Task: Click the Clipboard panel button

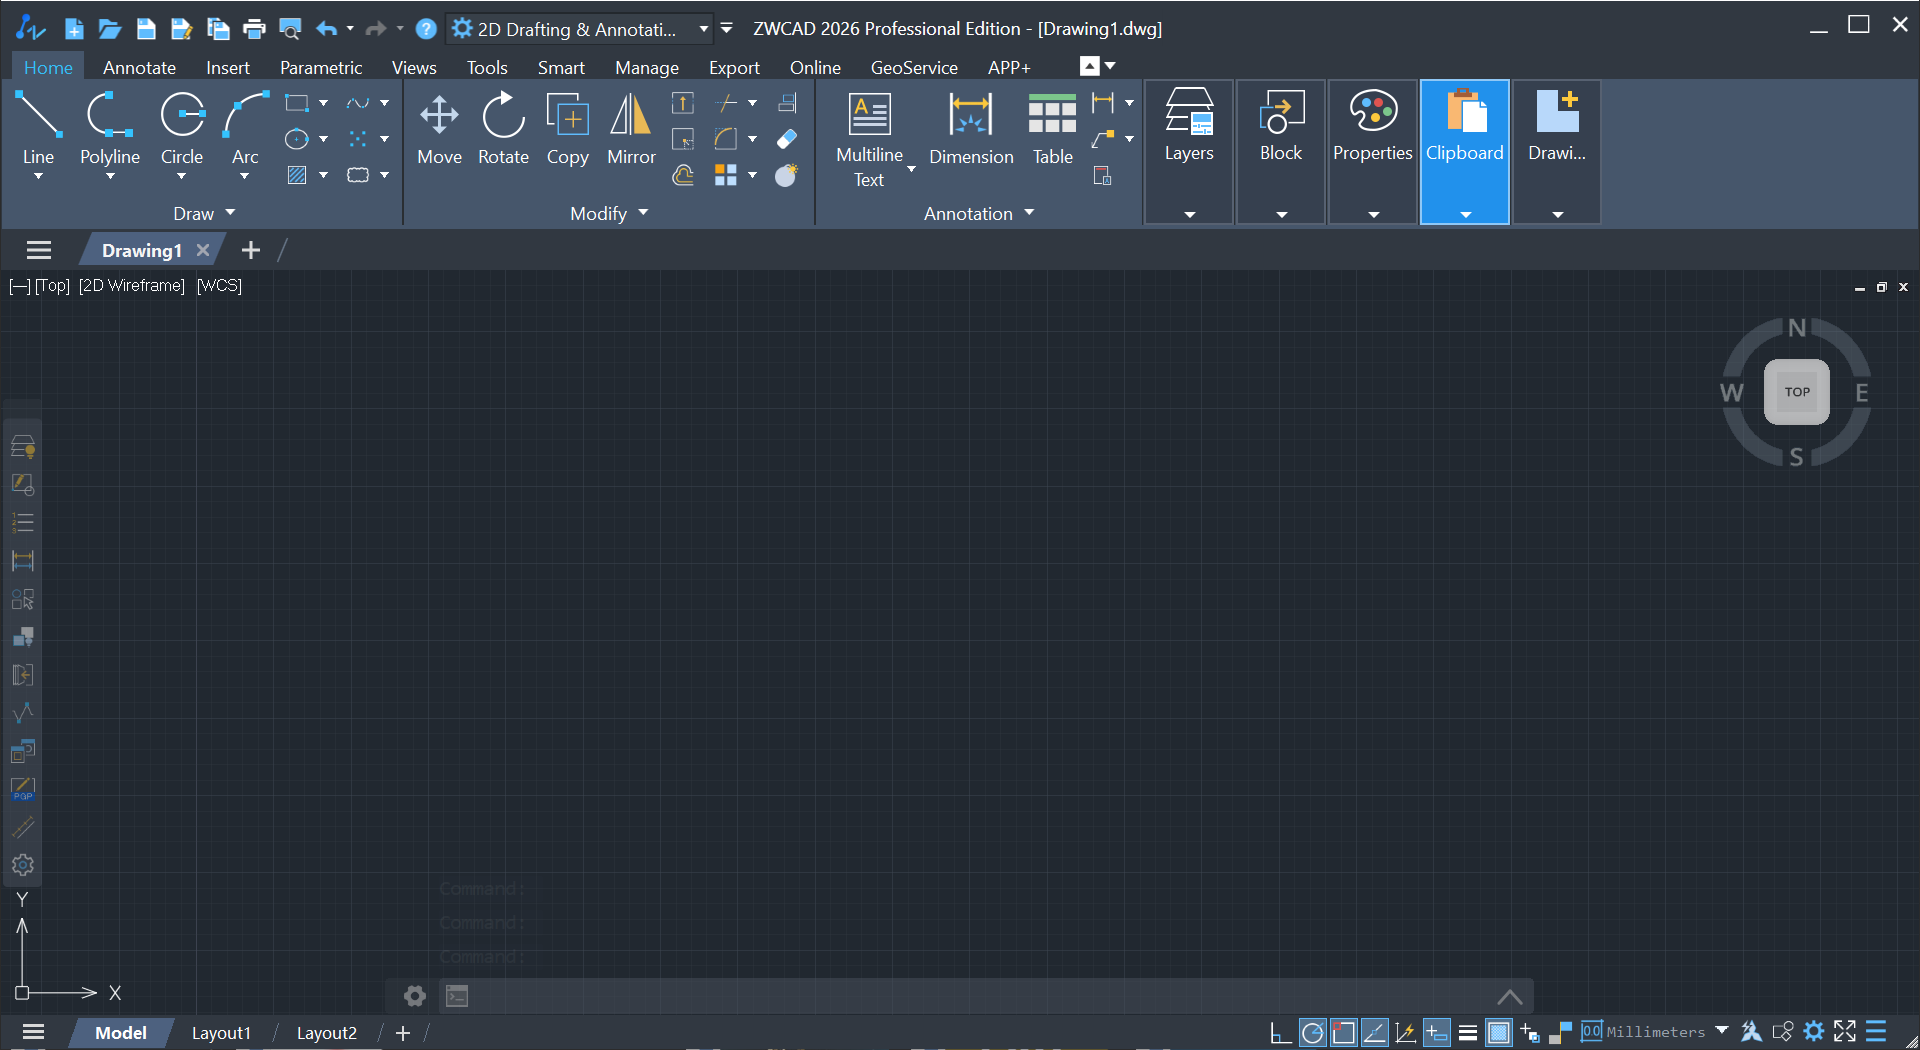Action: click(1464, 152)
